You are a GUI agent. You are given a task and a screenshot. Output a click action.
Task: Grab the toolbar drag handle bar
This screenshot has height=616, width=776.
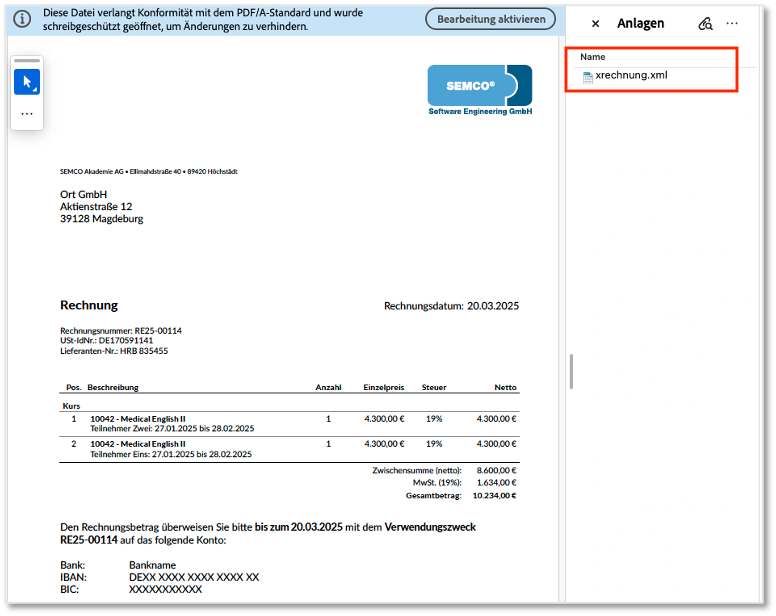[27, 60]
